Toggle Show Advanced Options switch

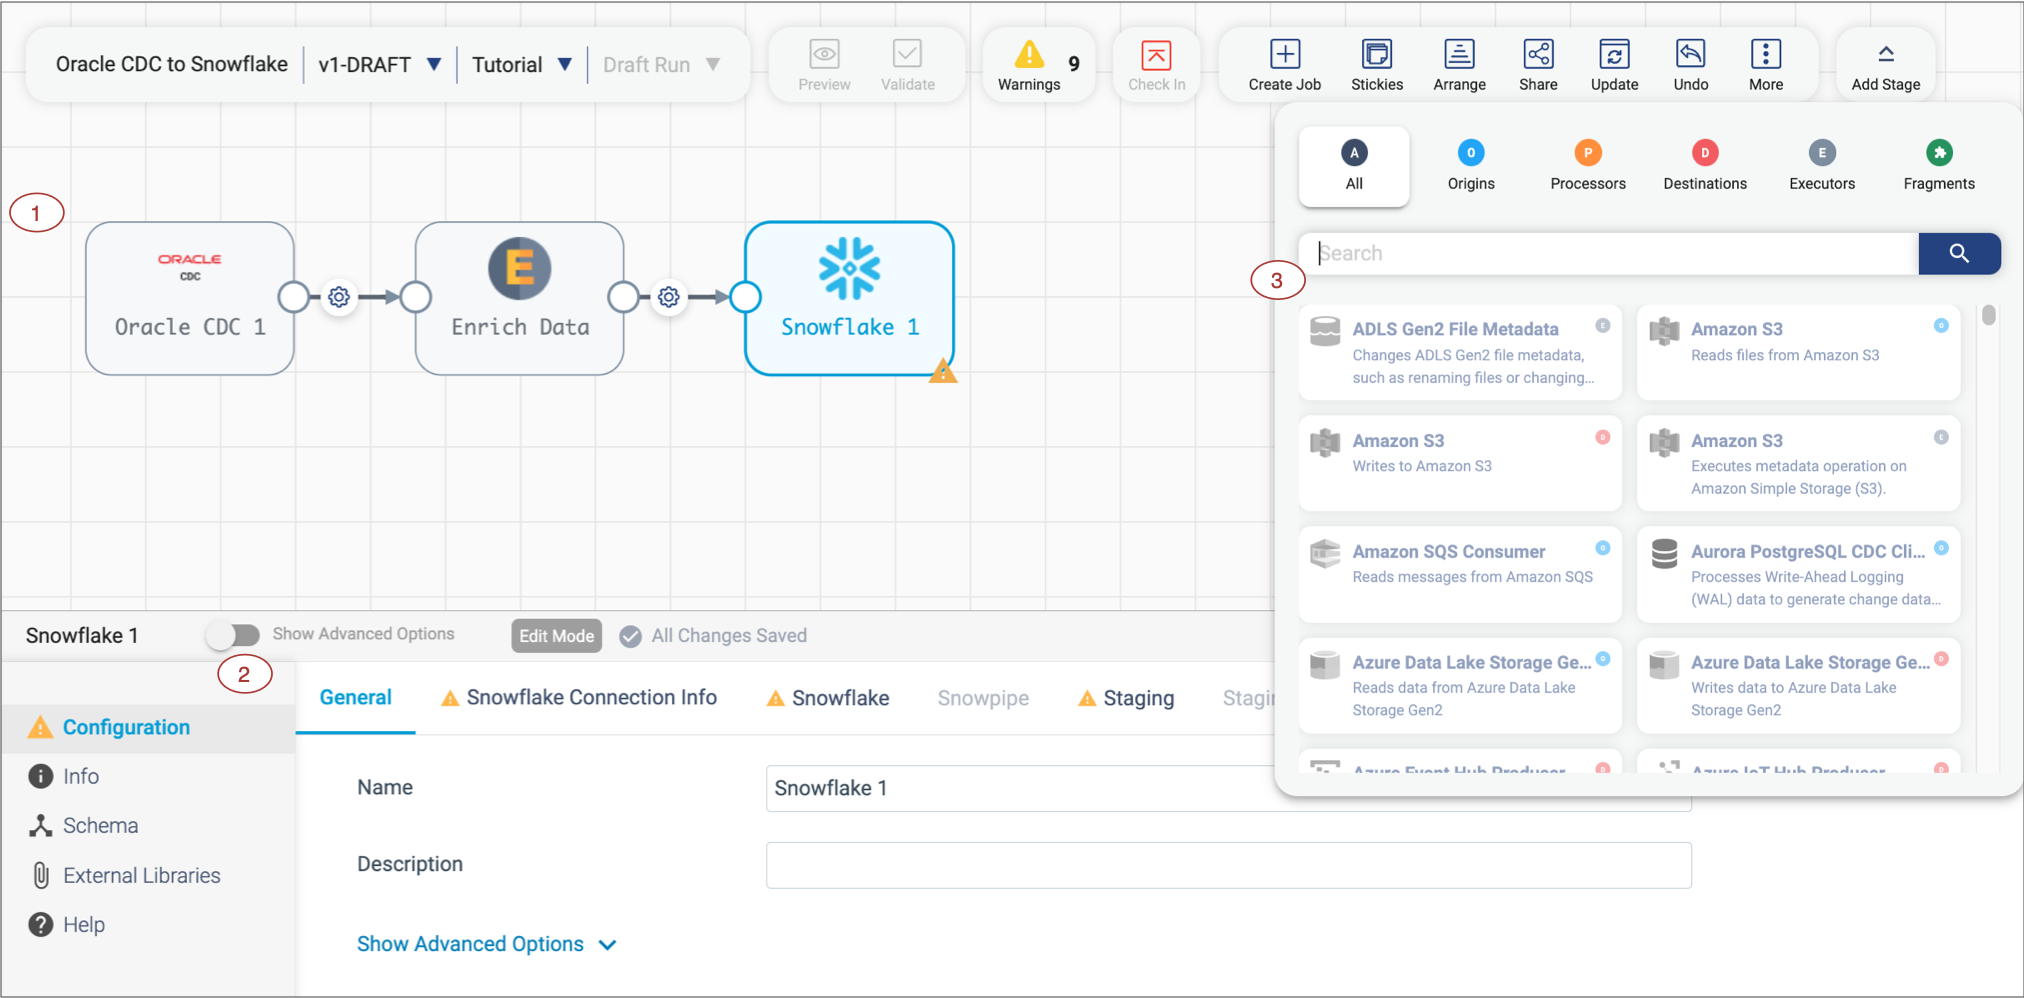pyautogui.click(x=233, y=634)
